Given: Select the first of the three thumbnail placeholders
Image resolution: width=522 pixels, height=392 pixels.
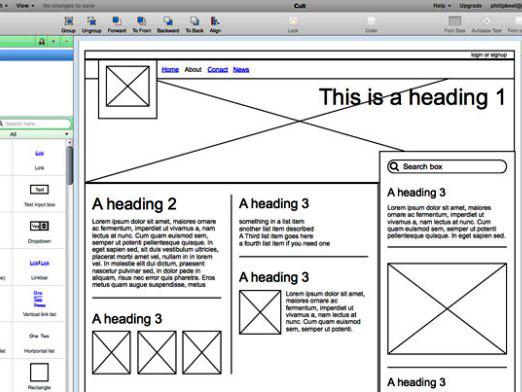Looking at the screenshot, I should pos(111,352).
